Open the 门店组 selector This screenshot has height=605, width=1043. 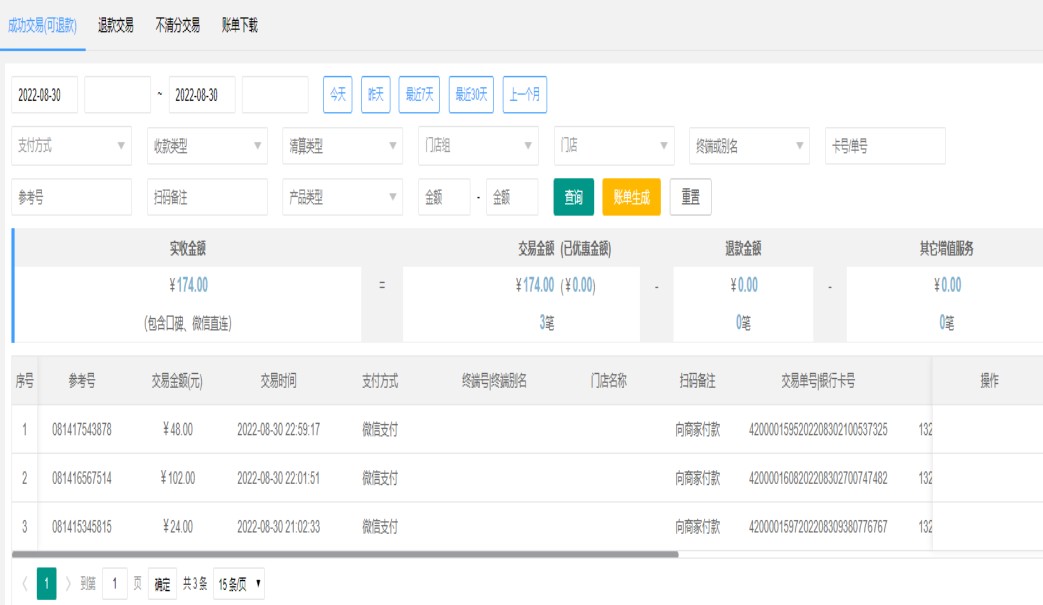coord(477,146)
